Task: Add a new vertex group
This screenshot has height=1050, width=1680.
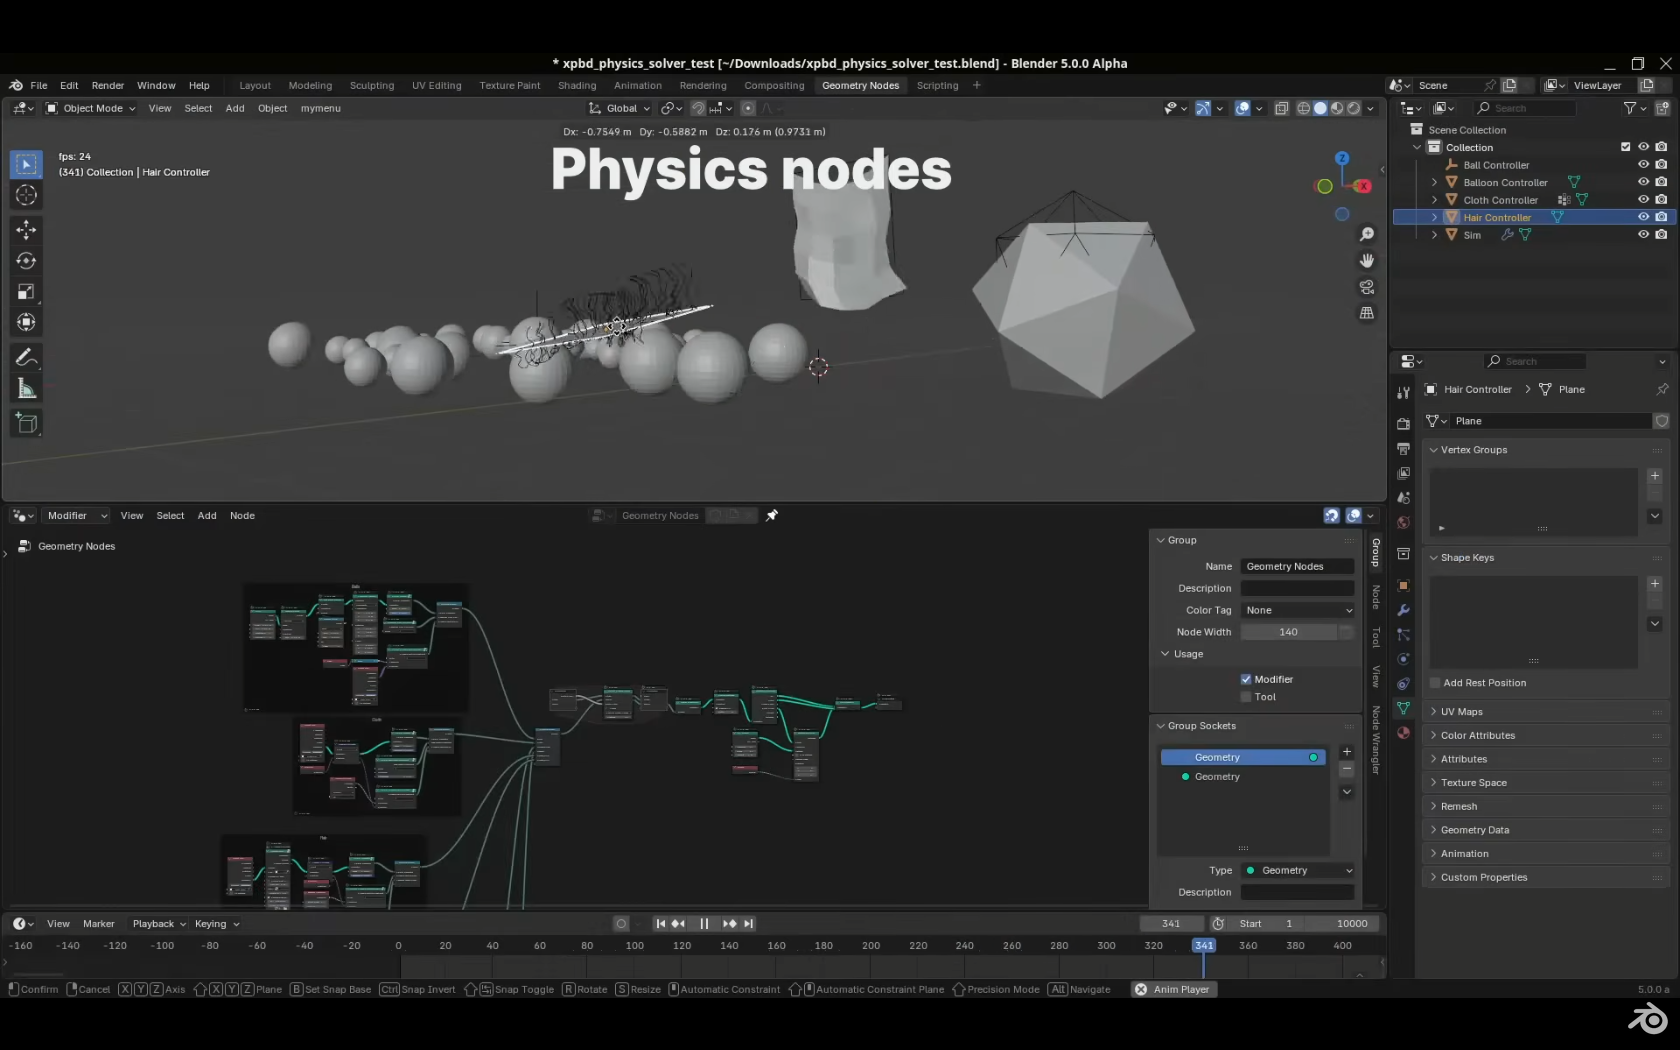Action: click(x=1655, y=476)
